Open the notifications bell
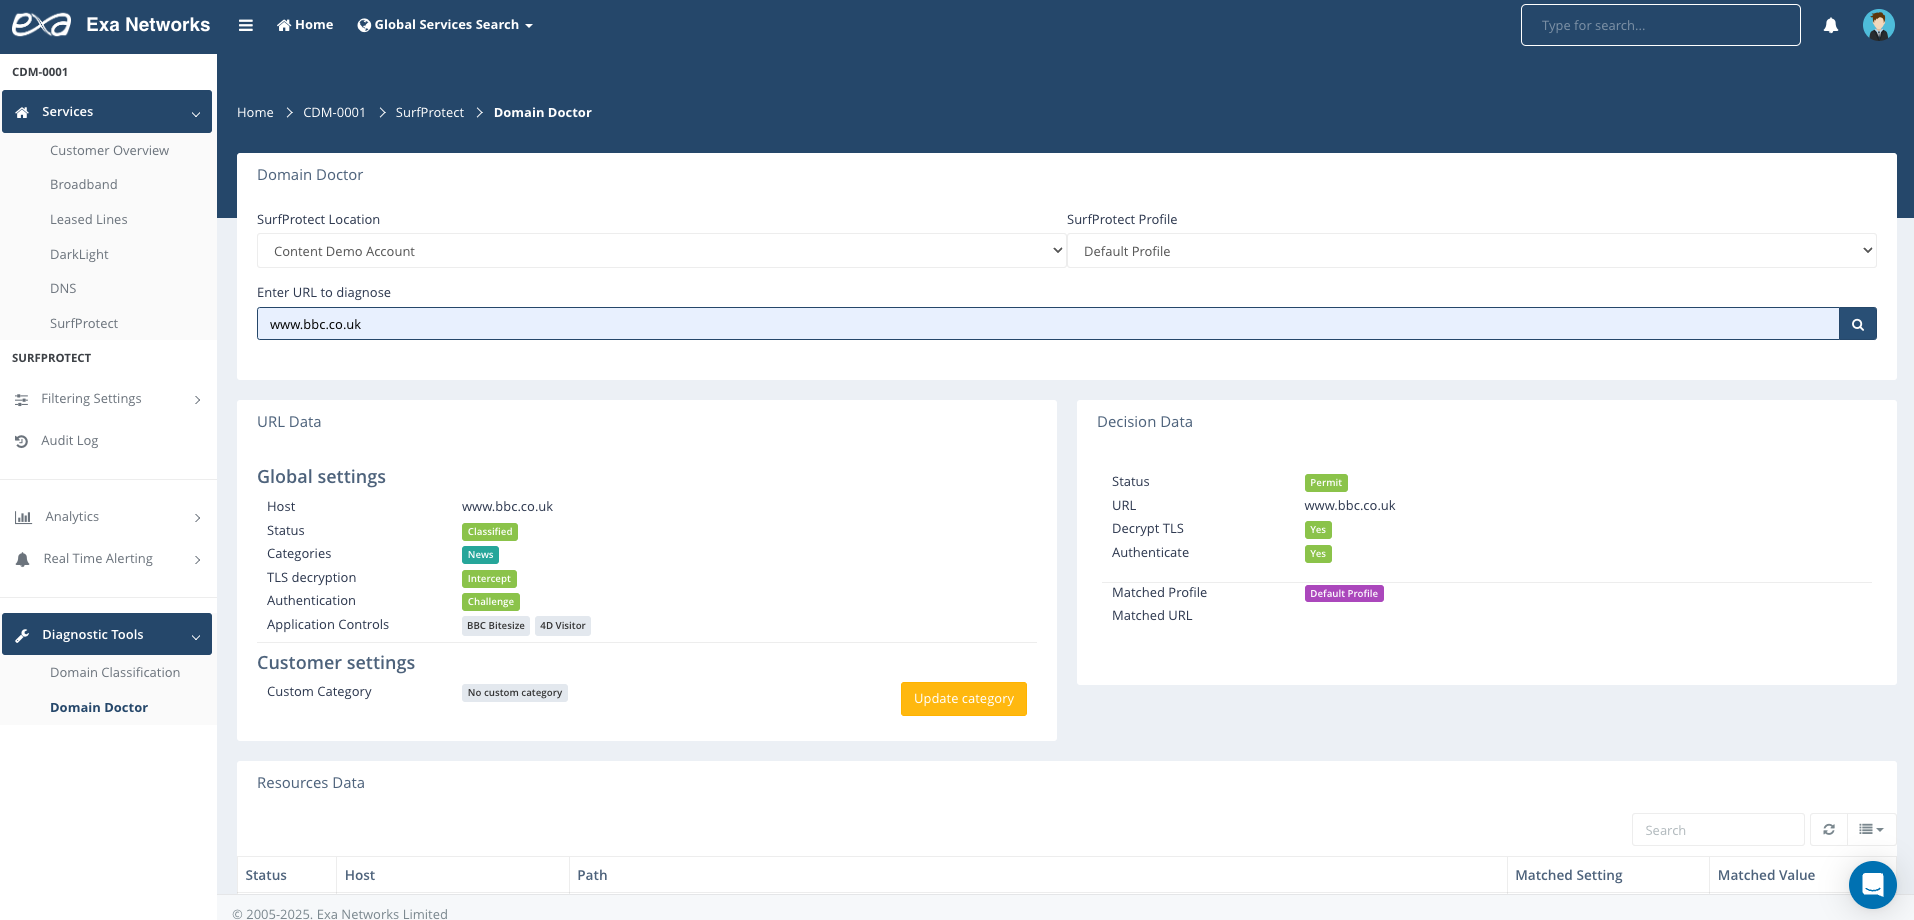 coord(1830,26)
